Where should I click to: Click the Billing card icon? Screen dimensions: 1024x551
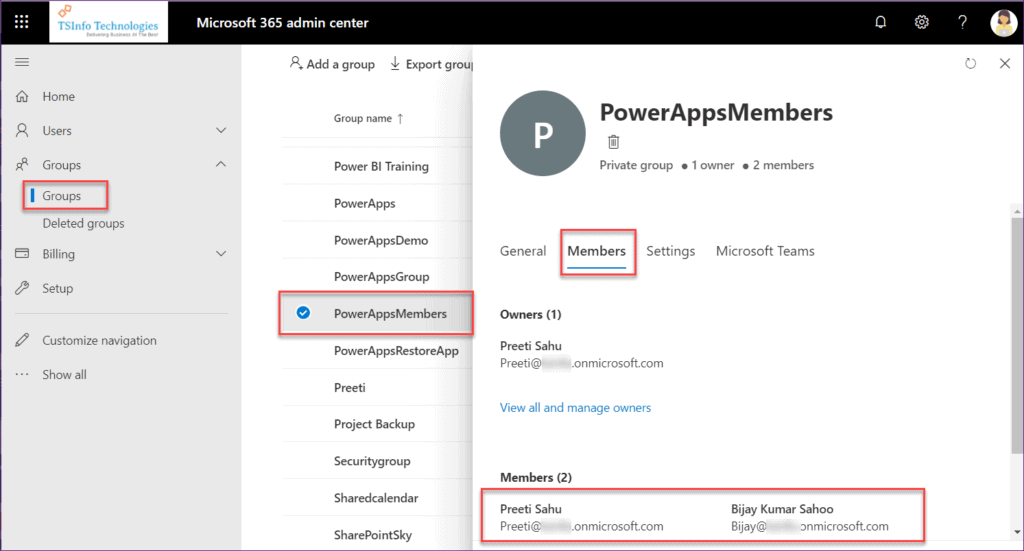click(22, 253)
